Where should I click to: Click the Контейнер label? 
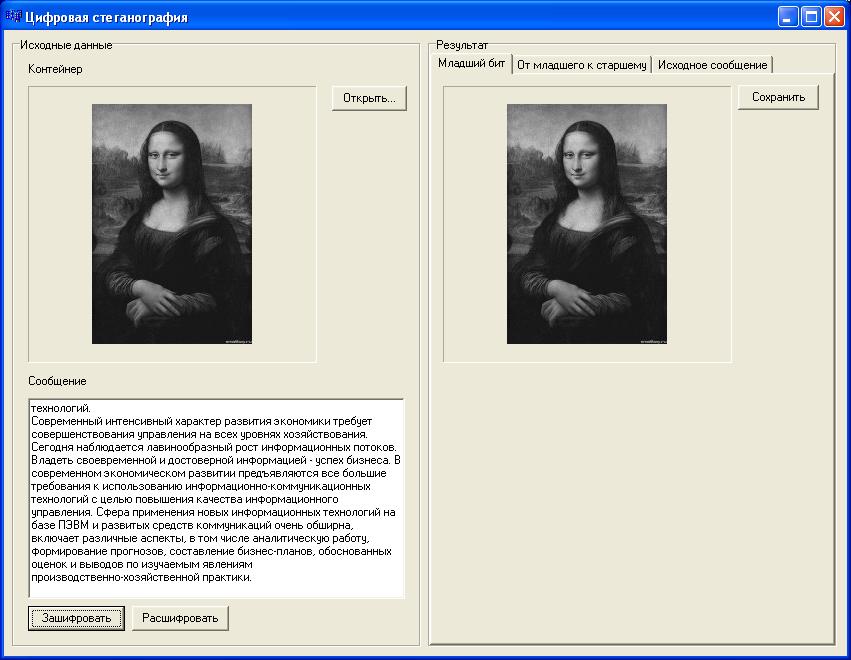click(55, 69)
